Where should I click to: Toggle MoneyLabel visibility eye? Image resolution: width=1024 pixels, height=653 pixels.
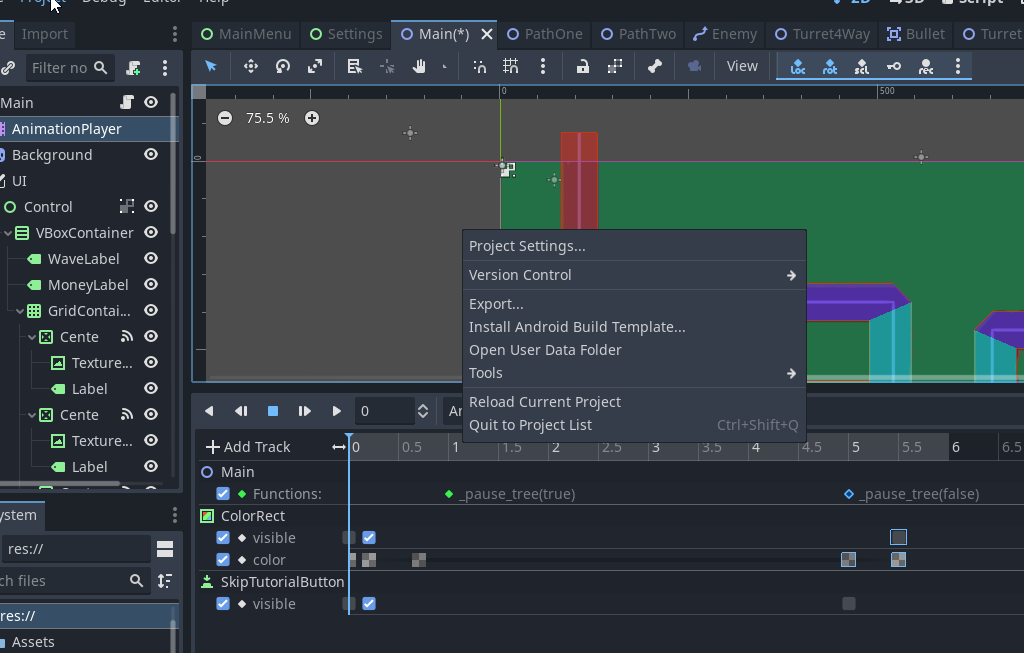pos(151,285)
